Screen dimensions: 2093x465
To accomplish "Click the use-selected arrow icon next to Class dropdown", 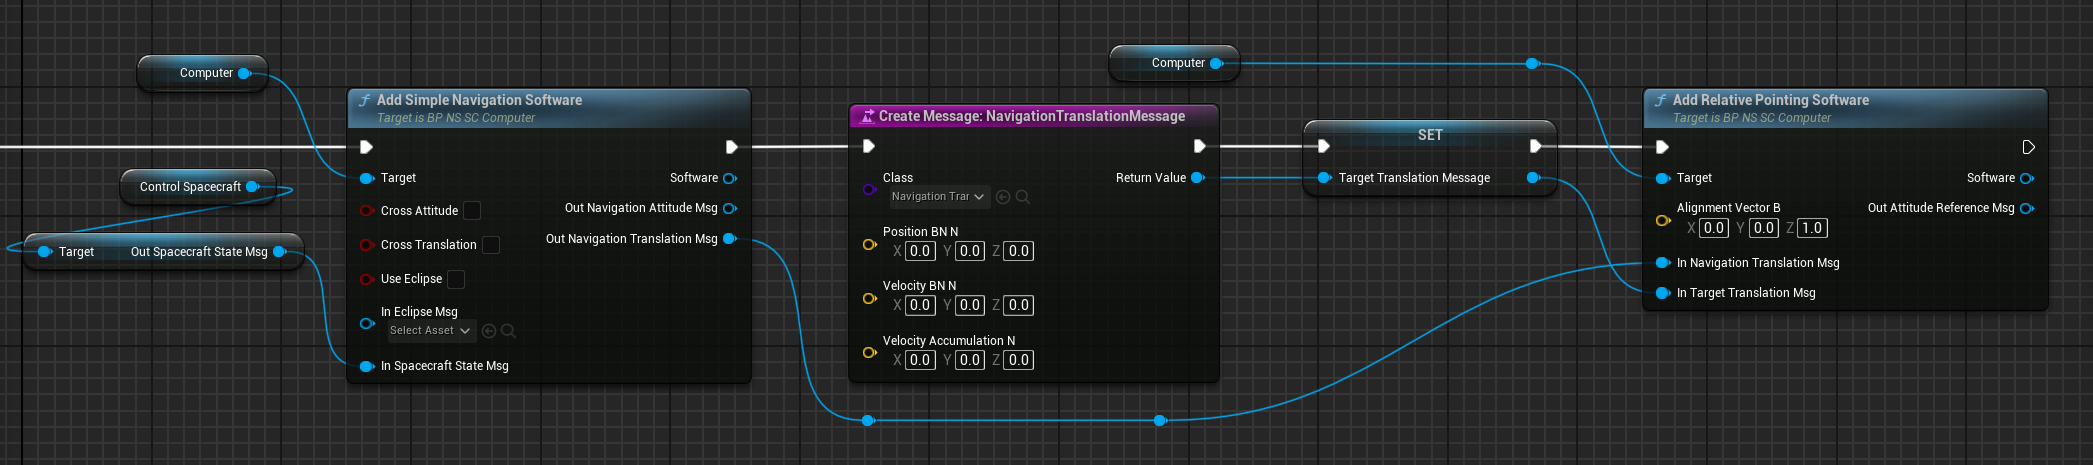I will (1003, 197).
